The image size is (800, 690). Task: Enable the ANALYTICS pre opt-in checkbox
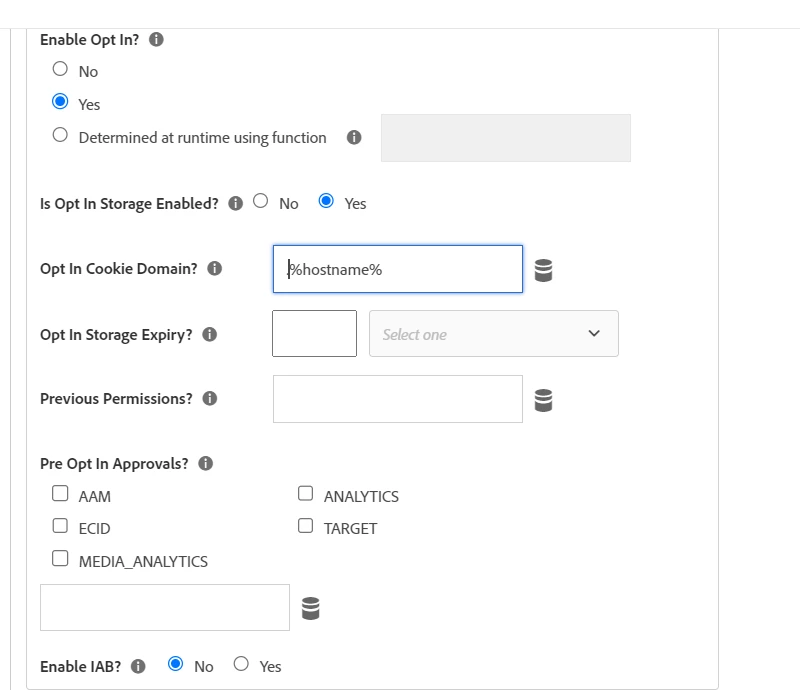point(306,494)
